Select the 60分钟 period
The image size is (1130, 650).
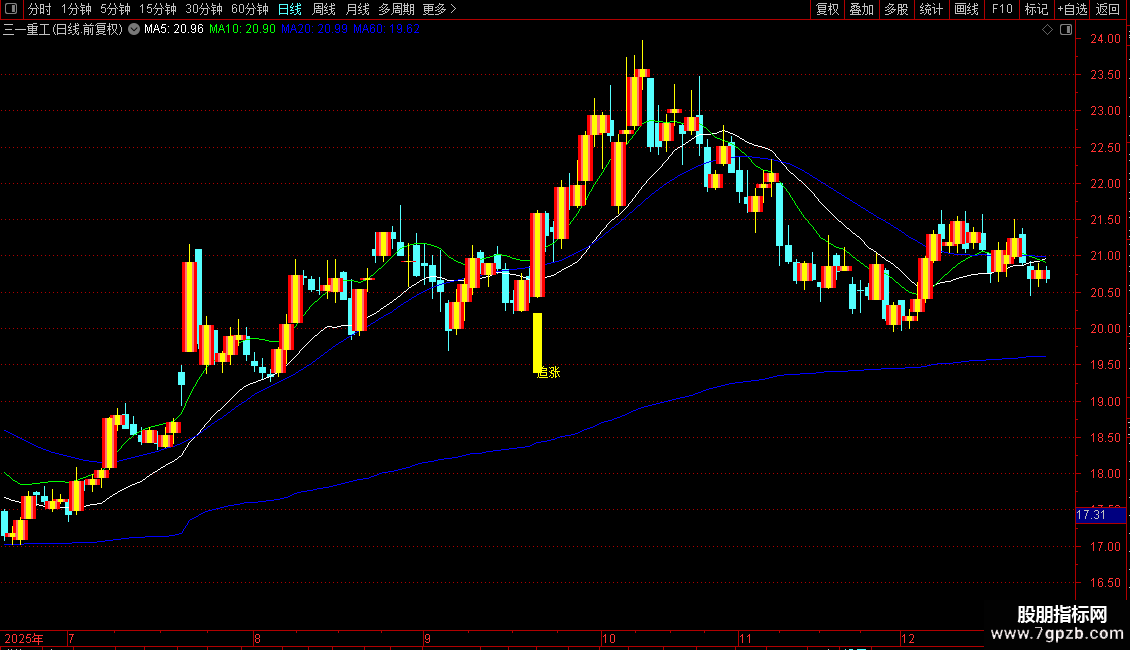[x=249, y=9]
